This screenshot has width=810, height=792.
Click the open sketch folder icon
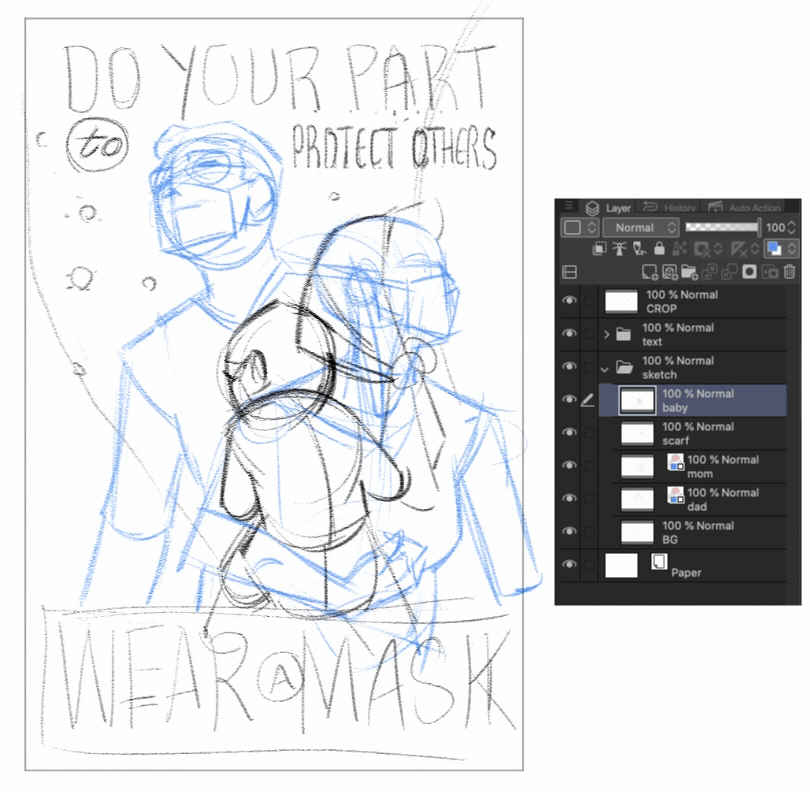pos(625,367)
